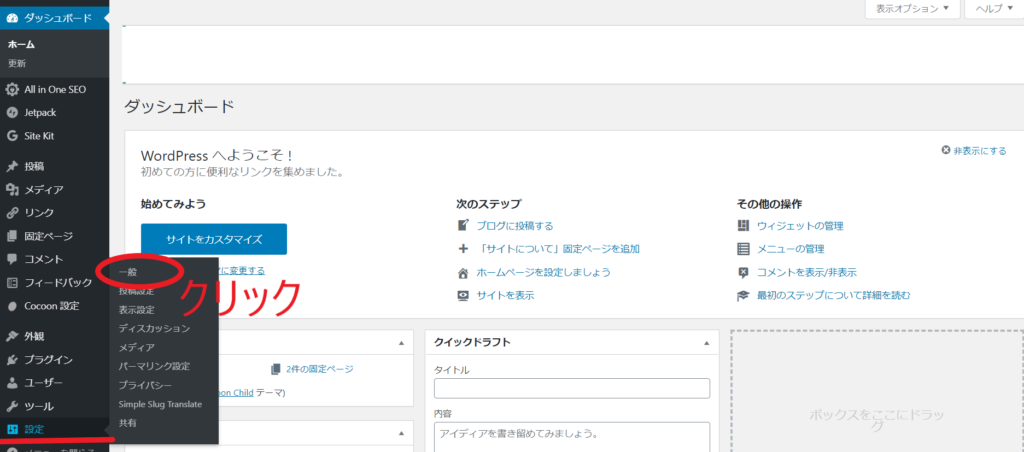This screenshot has width=1024, height=452.
Task: Click the edit icon beside ブログに投稿する
Action: 464,225
